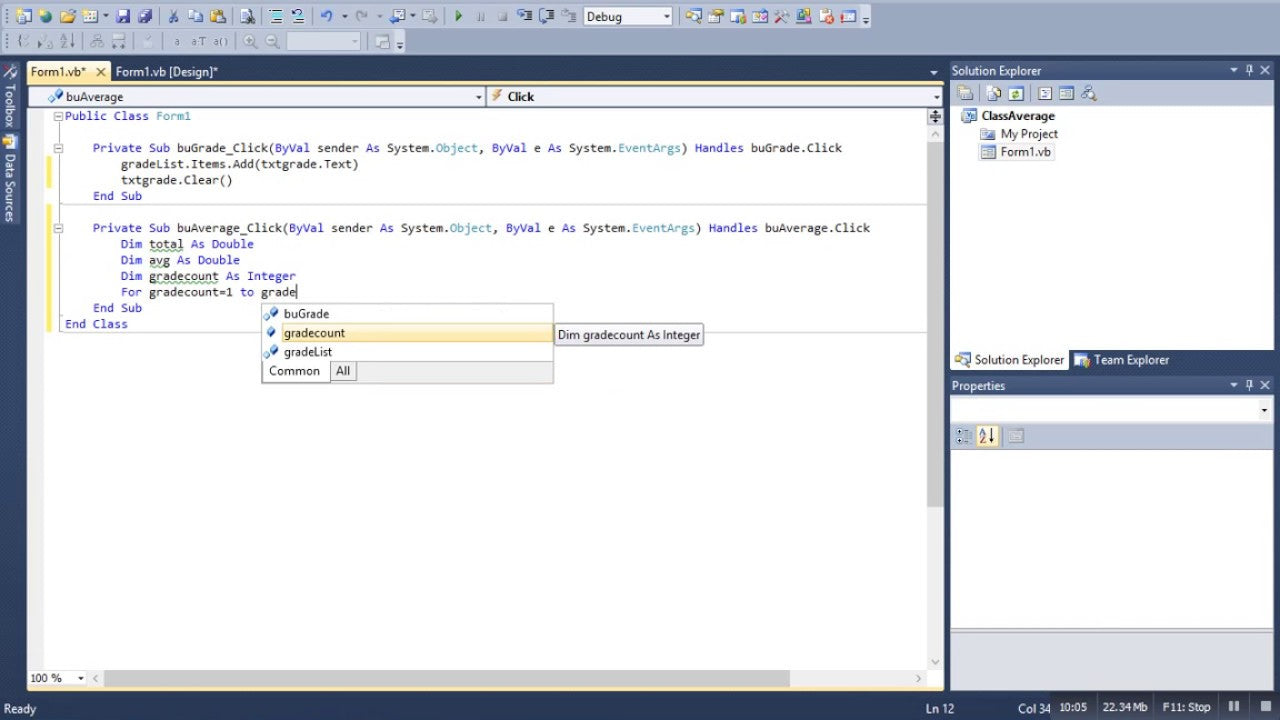Image resolution: width=1280 pixels, height=720 pixels.
Task: Start debugging with the green play icon
Action: coord(459,16)
